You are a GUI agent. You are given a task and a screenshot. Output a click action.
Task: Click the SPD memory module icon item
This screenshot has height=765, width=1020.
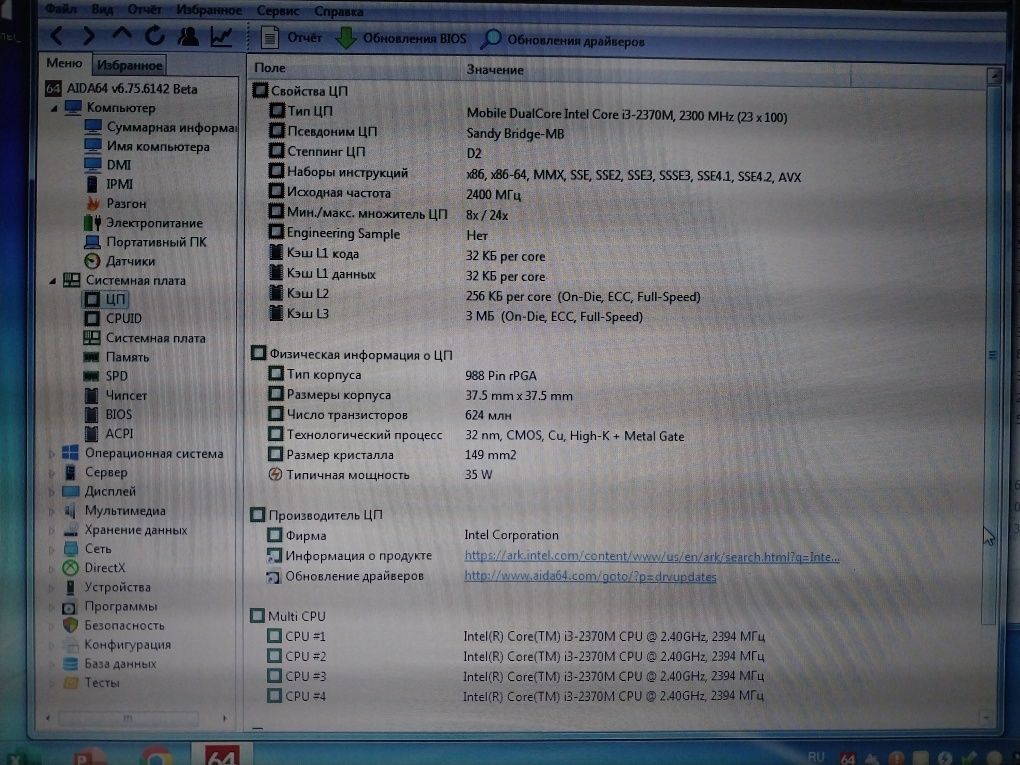92,376
